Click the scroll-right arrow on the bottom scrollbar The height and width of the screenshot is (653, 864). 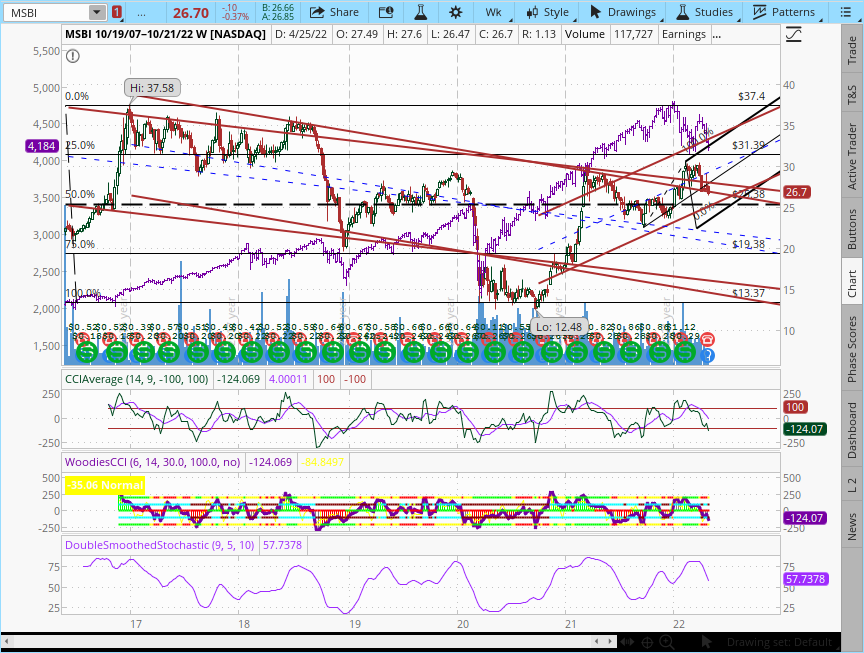[x=610, y=642]
